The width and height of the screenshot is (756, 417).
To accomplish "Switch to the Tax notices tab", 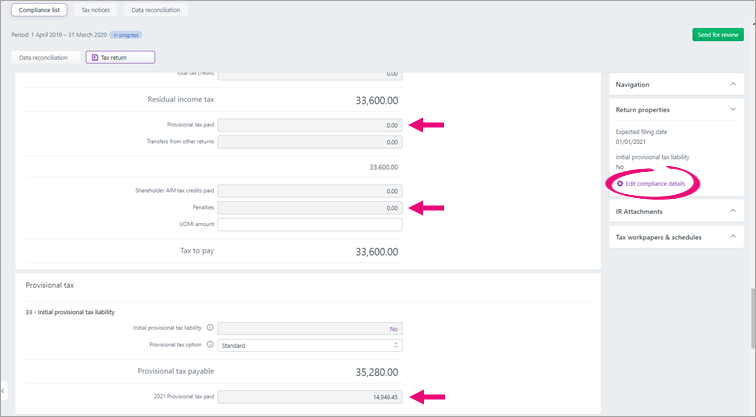I will [96, 10].
